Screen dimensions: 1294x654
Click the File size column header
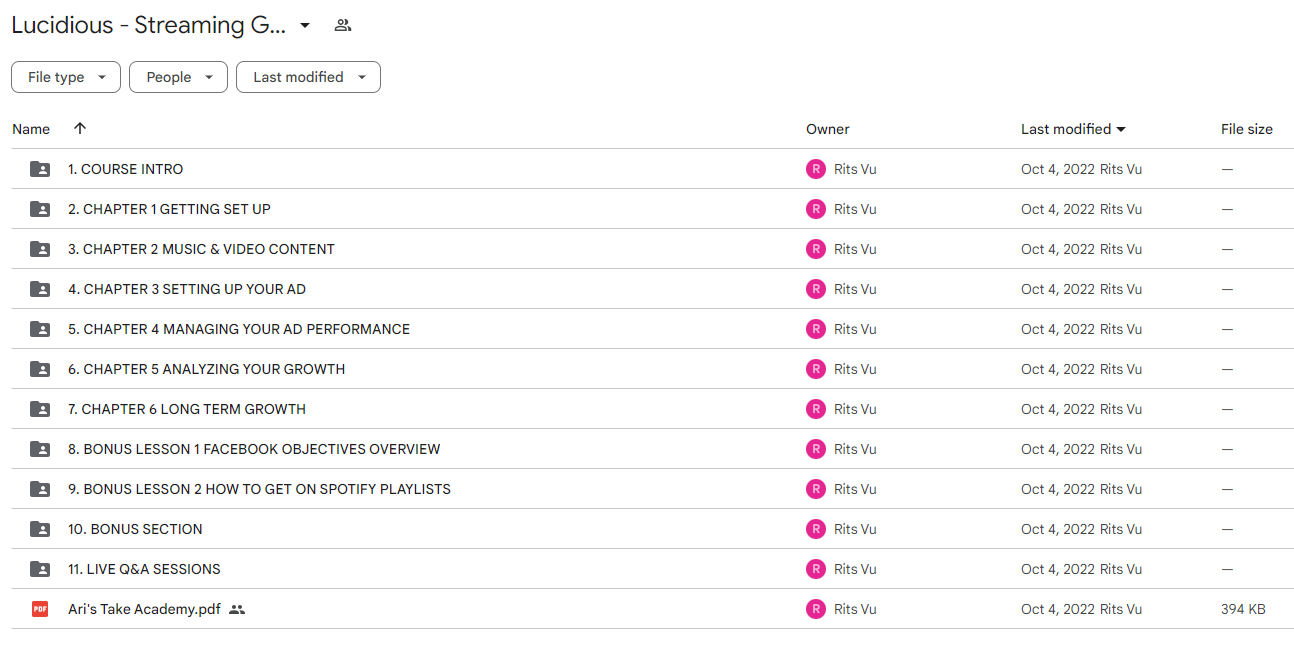1247,129
